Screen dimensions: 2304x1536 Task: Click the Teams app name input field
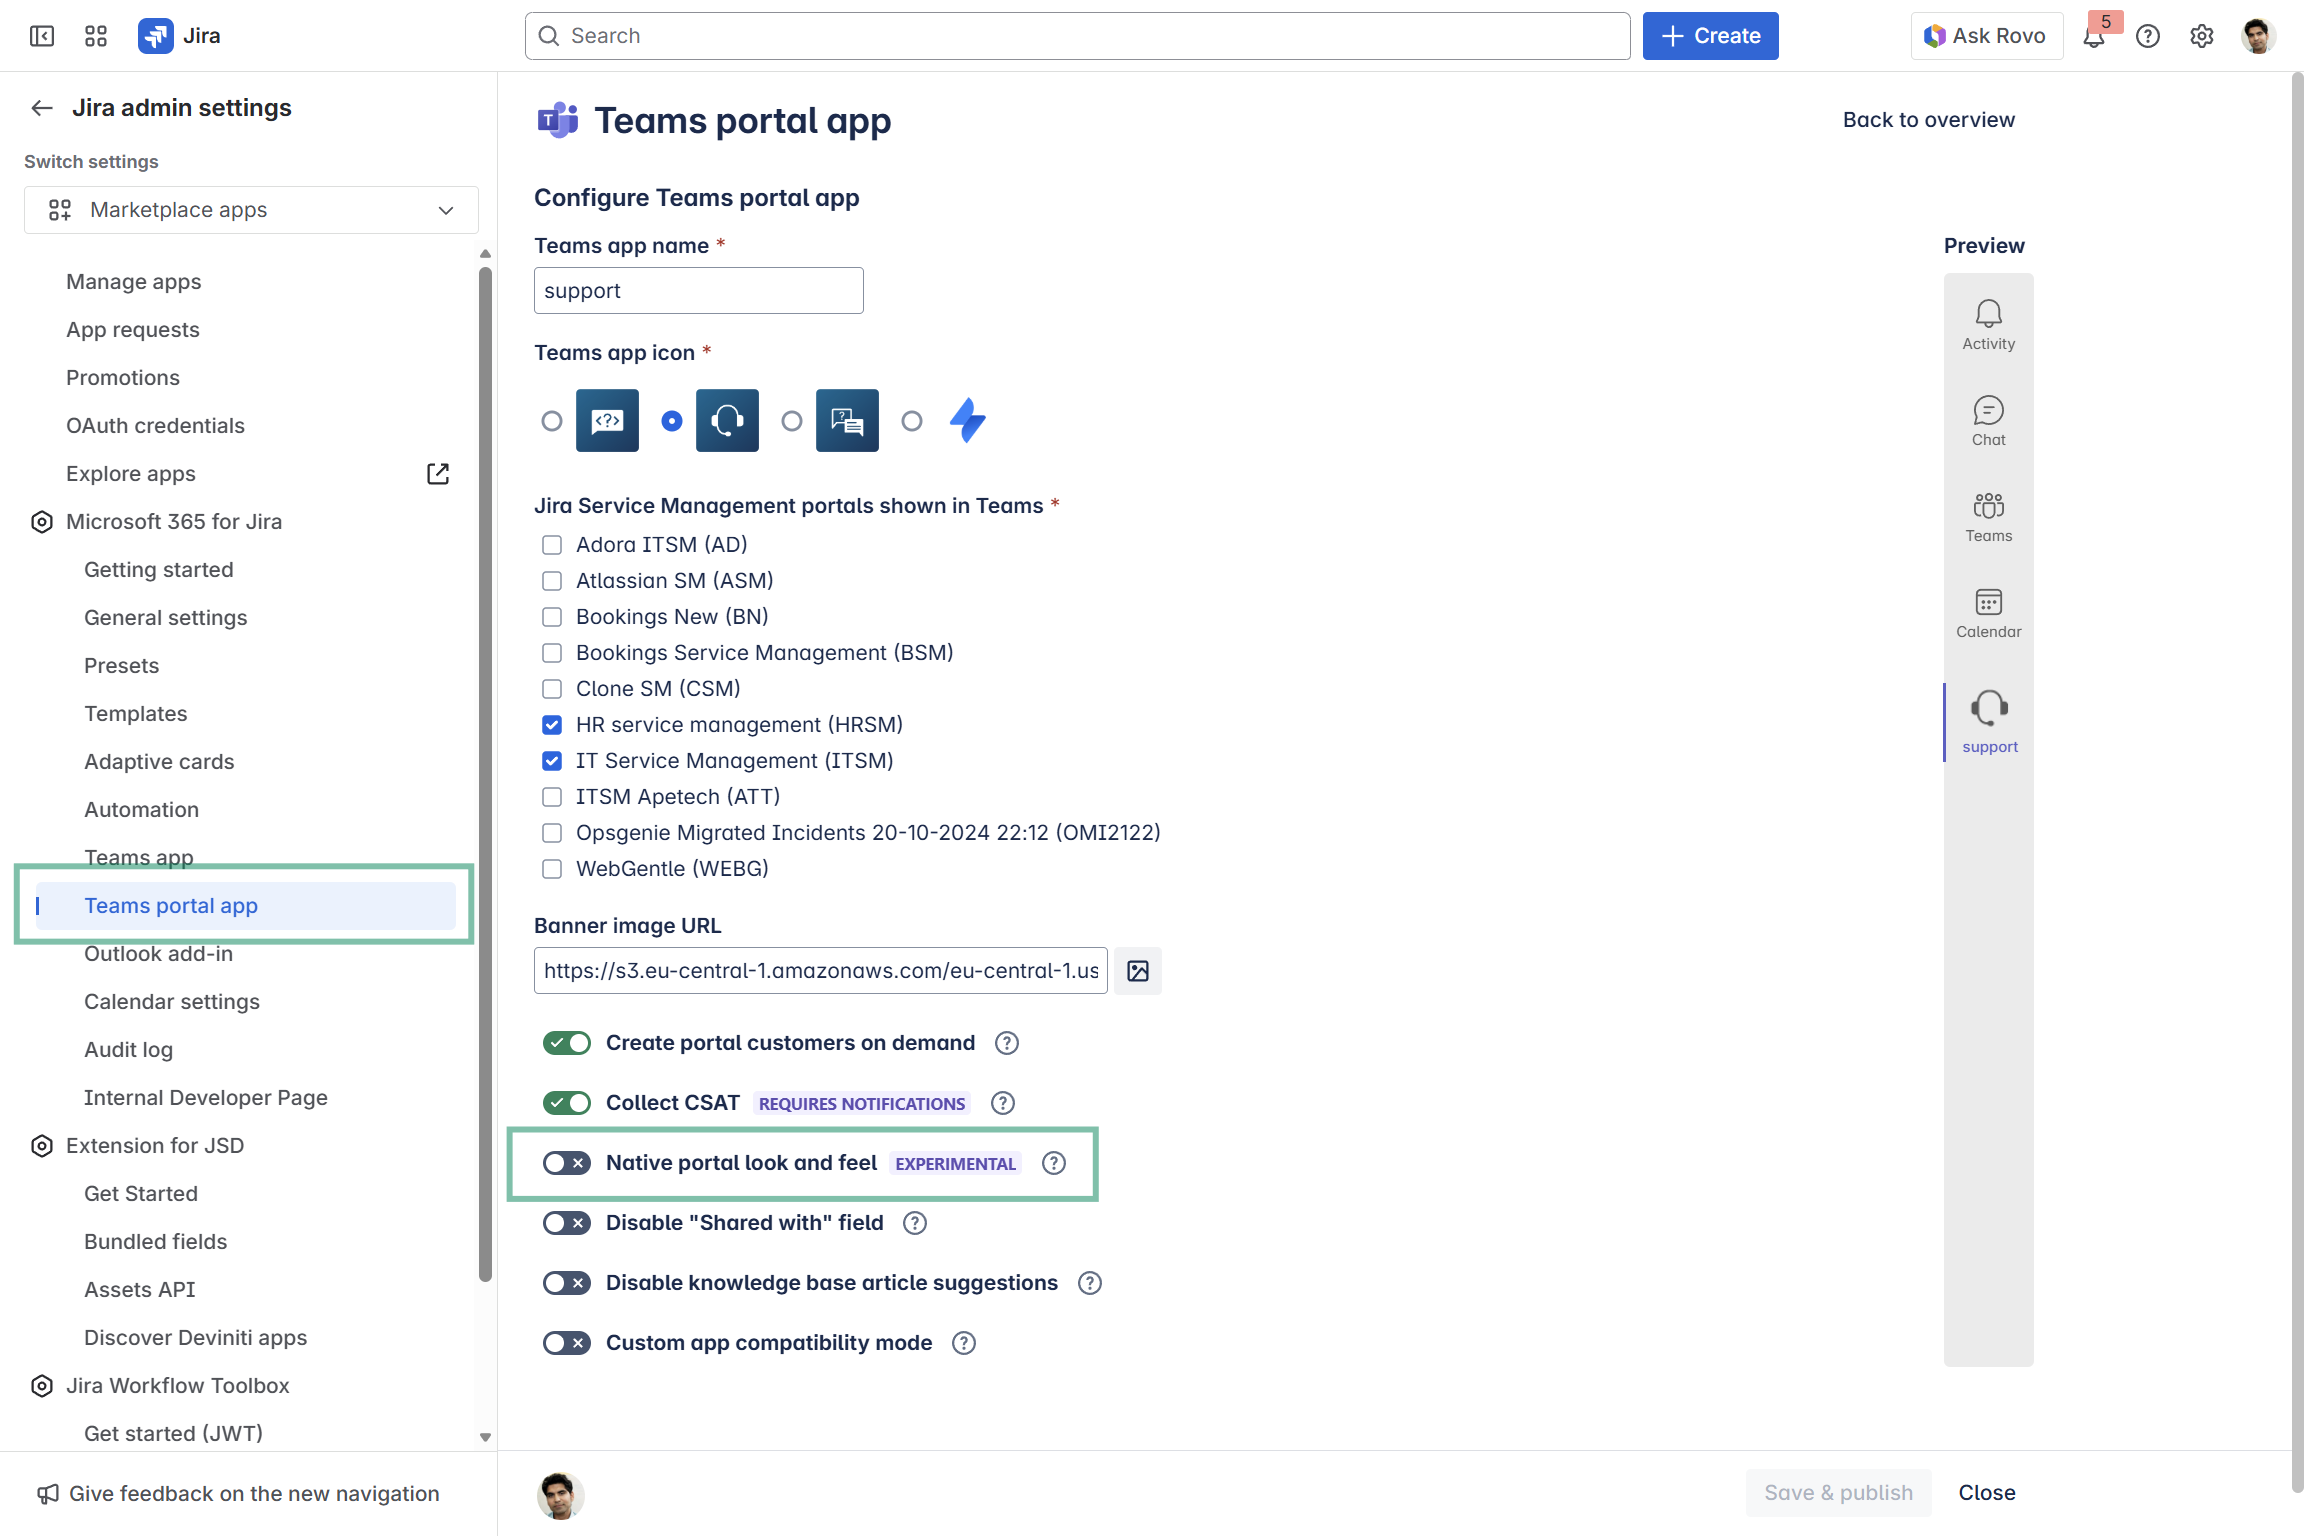pos(698,291)
